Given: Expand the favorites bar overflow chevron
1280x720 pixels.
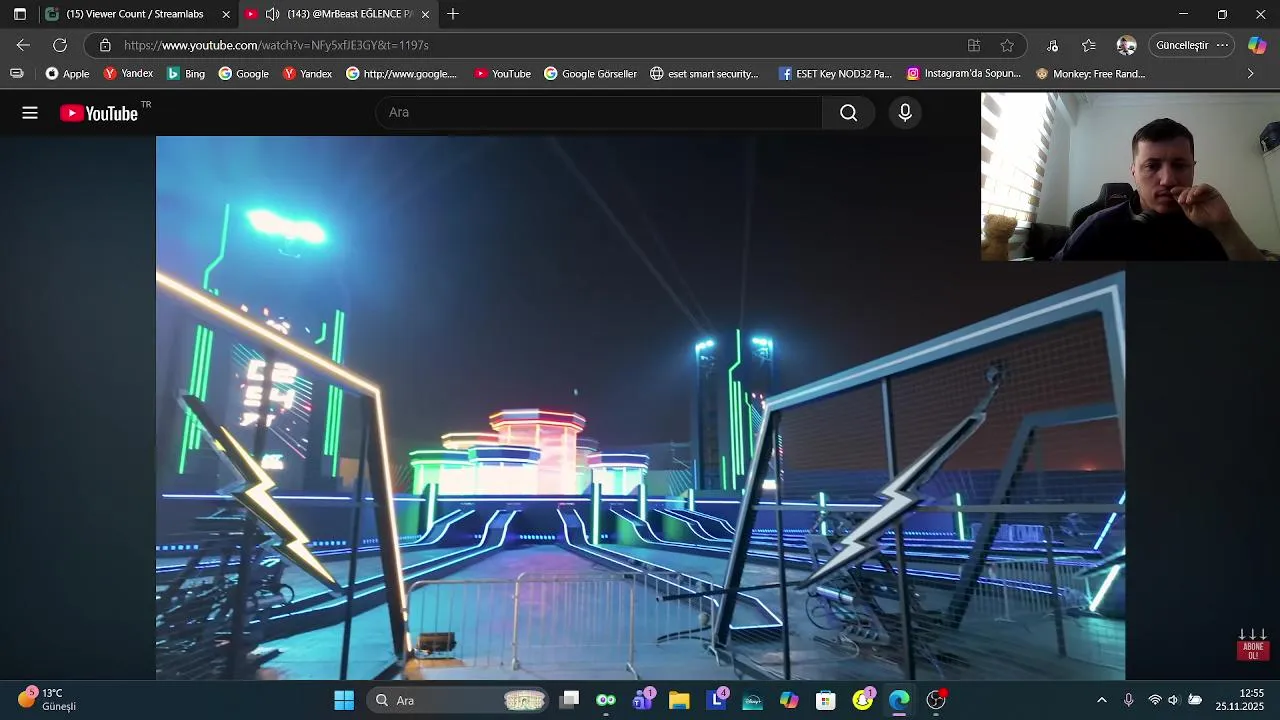Looking at the screenshot, I should tap(1250, 73).
